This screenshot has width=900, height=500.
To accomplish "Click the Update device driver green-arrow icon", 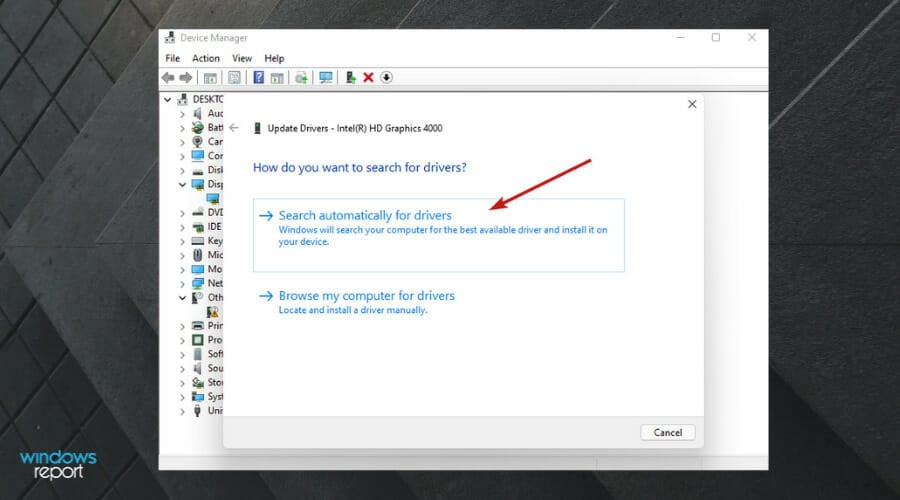I will (350, 77).
